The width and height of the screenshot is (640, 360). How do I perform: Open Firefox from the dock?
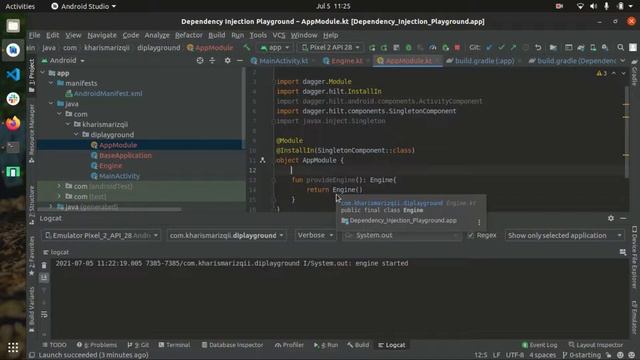click(13, 123)
